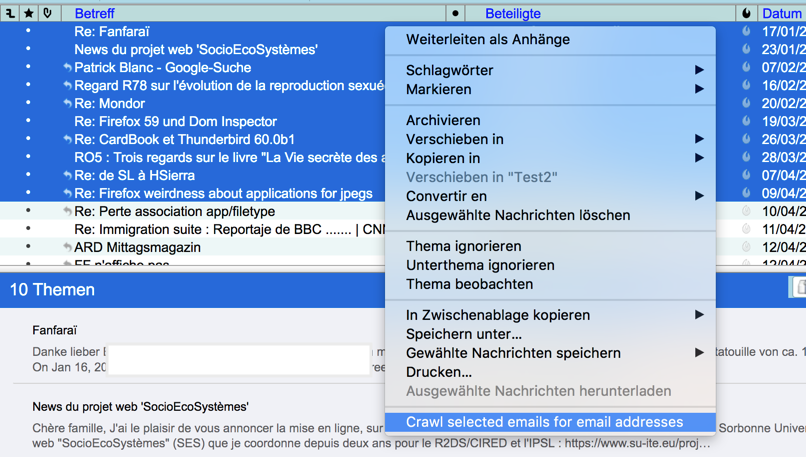The width and height of the screenshot is (806, 457).
Task: Toggle junk status on the 17/01 message
Action: pos(746,31)
